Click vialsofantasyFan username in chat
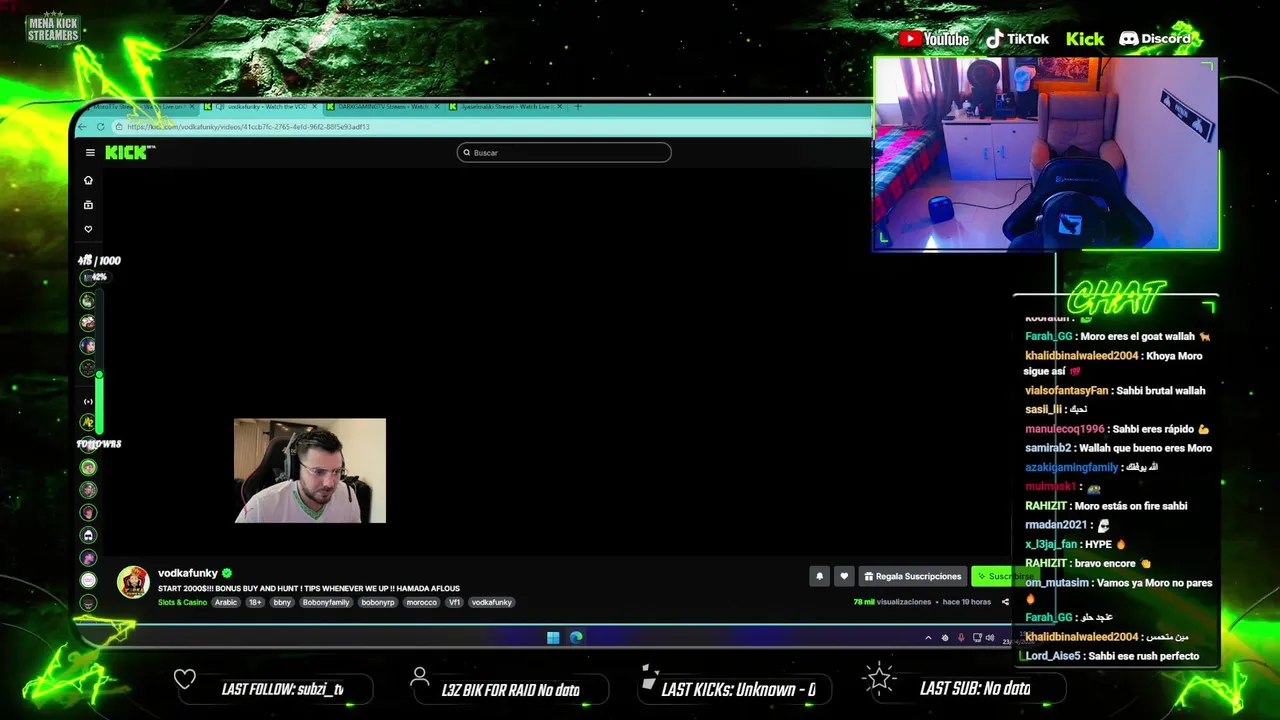This screenshot has height=720, width=1280. tap(1066, 391)
